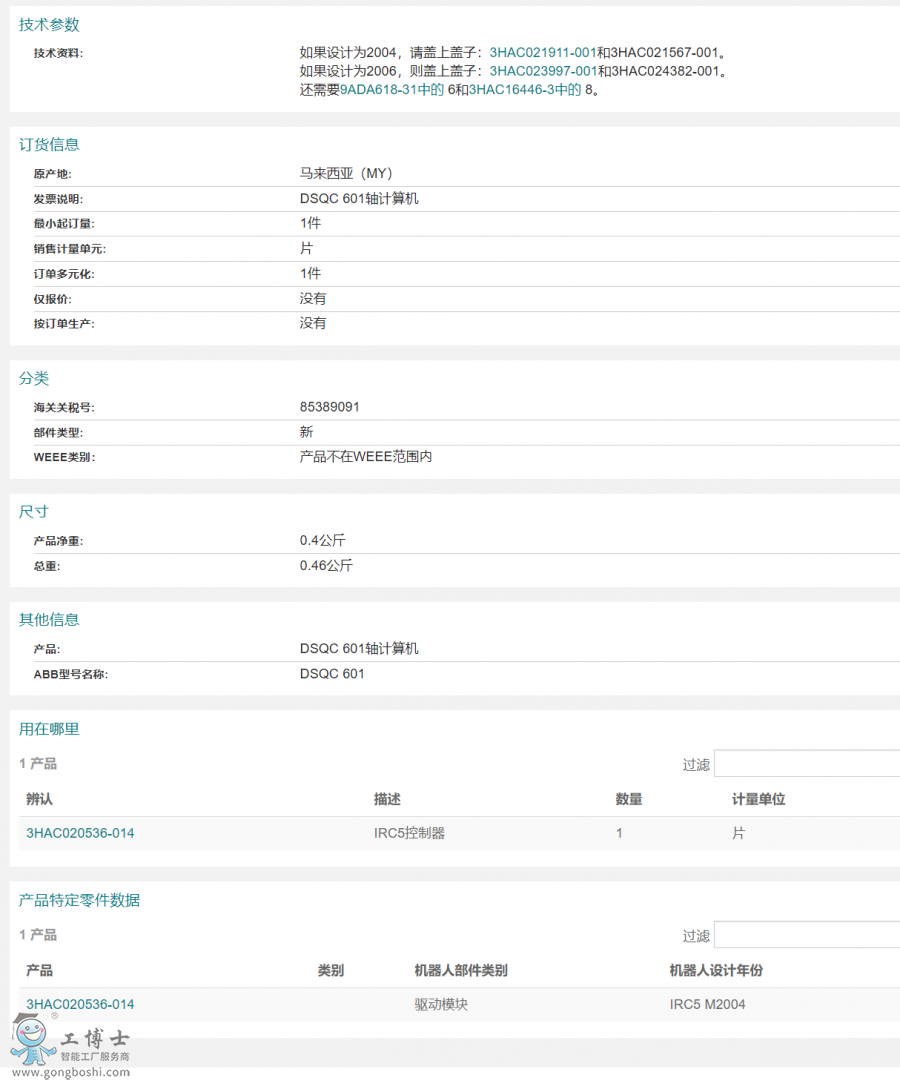Select the 订货信息 section heading
The width and height of the screenshot is (900, 1092).
49,144
